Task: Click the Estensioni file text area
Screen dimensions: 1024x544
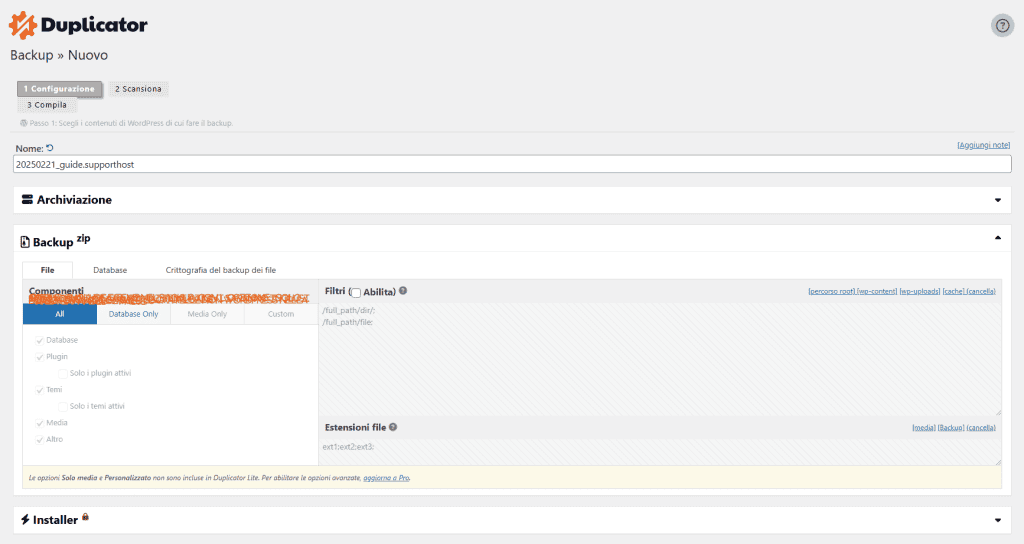Action: pos(660,452)
